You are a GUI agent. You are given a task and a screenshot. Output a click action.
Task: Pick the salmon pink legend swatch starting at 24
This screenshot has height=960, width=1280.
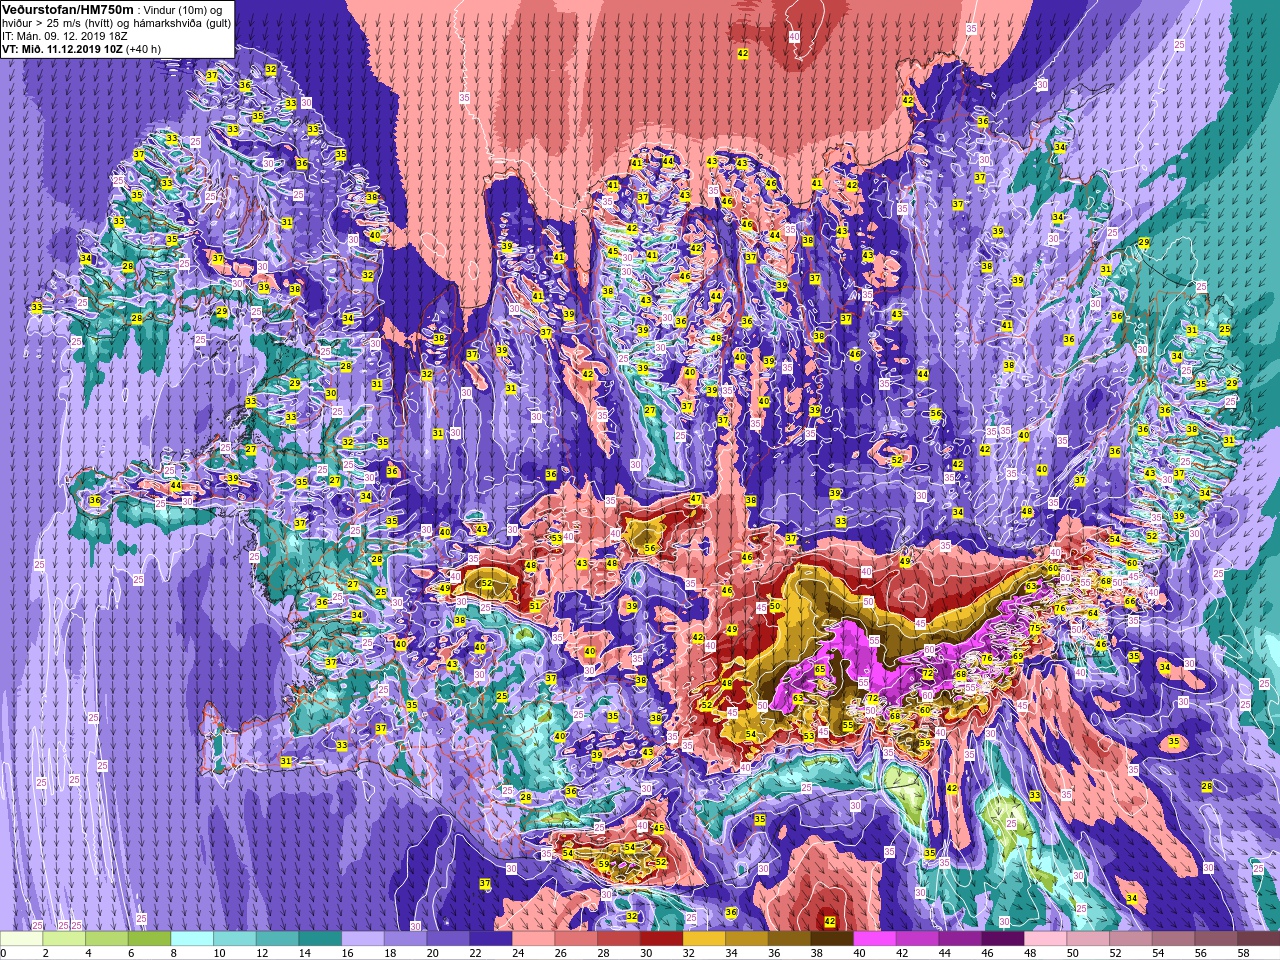click(x=533, y=939)
